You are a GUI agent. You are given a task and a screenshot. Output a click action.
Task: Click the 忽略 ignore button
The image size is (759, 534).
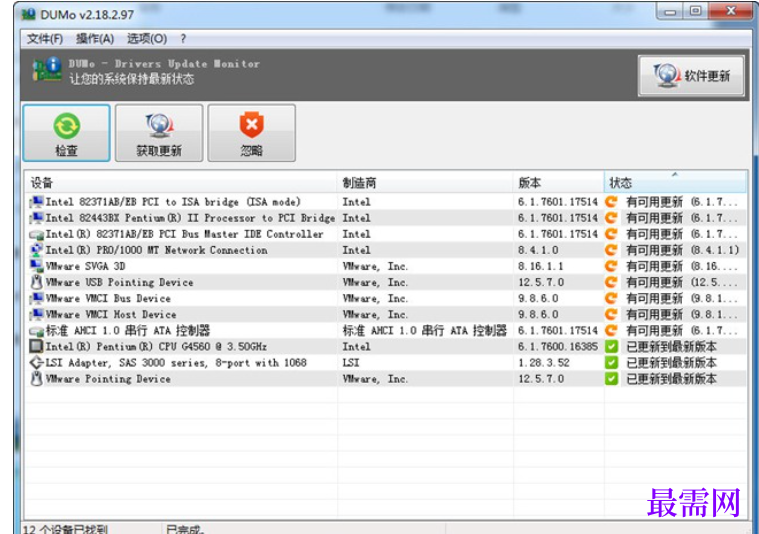pyautogui.click(x=251, y=133)
